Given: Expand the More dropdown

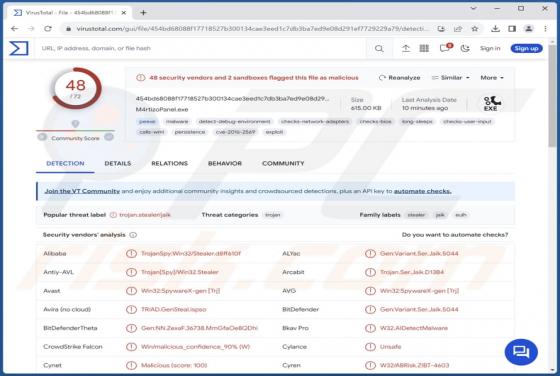Looking at the screenshot, I should pos(492,77).
